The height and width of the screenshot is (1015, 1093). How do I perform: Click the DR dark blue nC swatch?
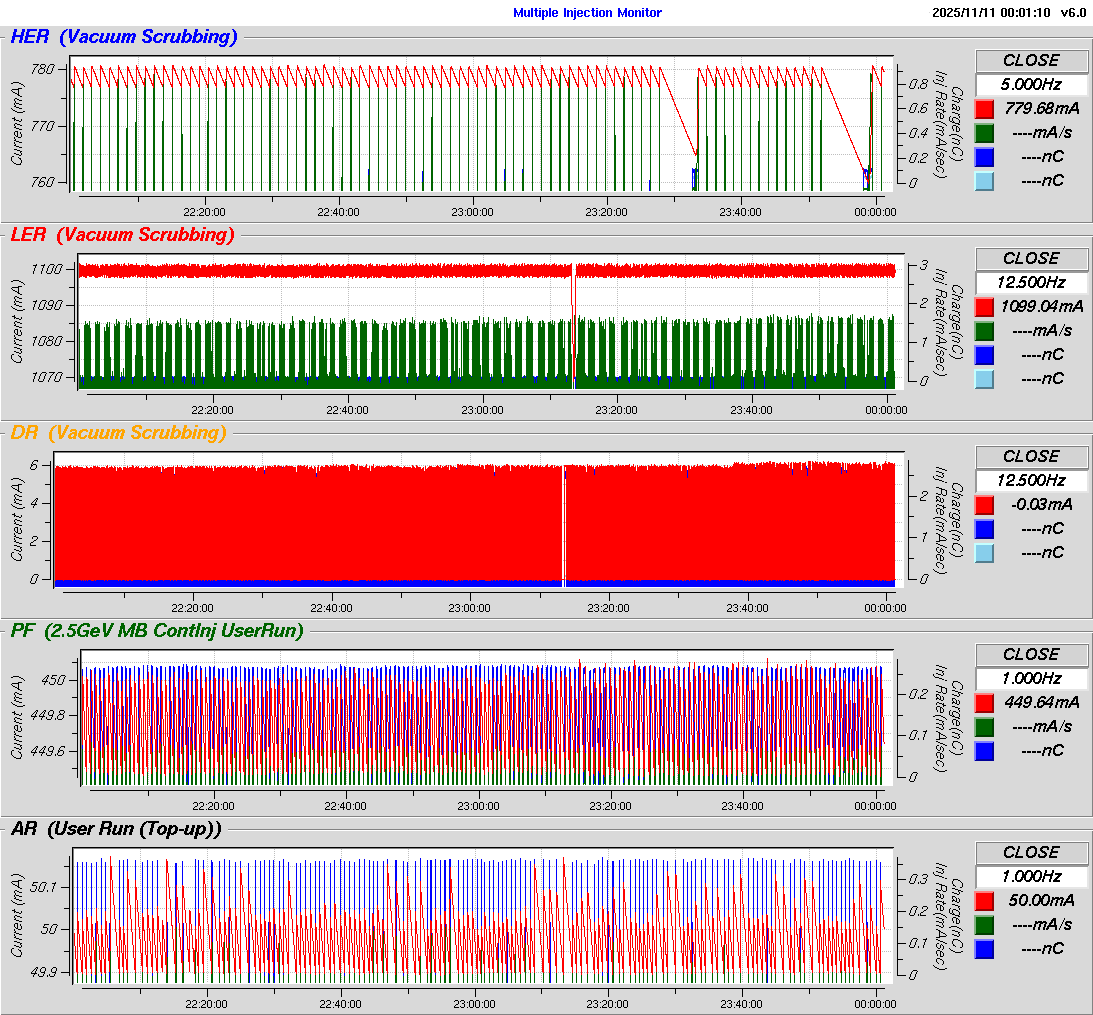[984, 529]
